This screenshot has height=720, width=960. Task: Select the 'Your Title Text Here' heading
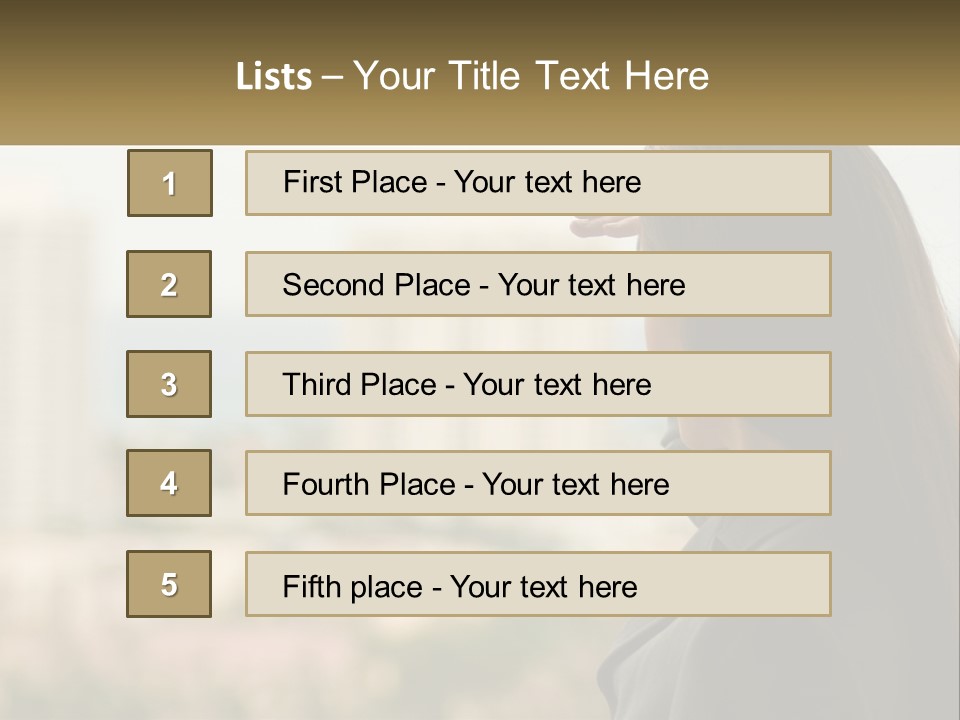(x=531, y=77)
